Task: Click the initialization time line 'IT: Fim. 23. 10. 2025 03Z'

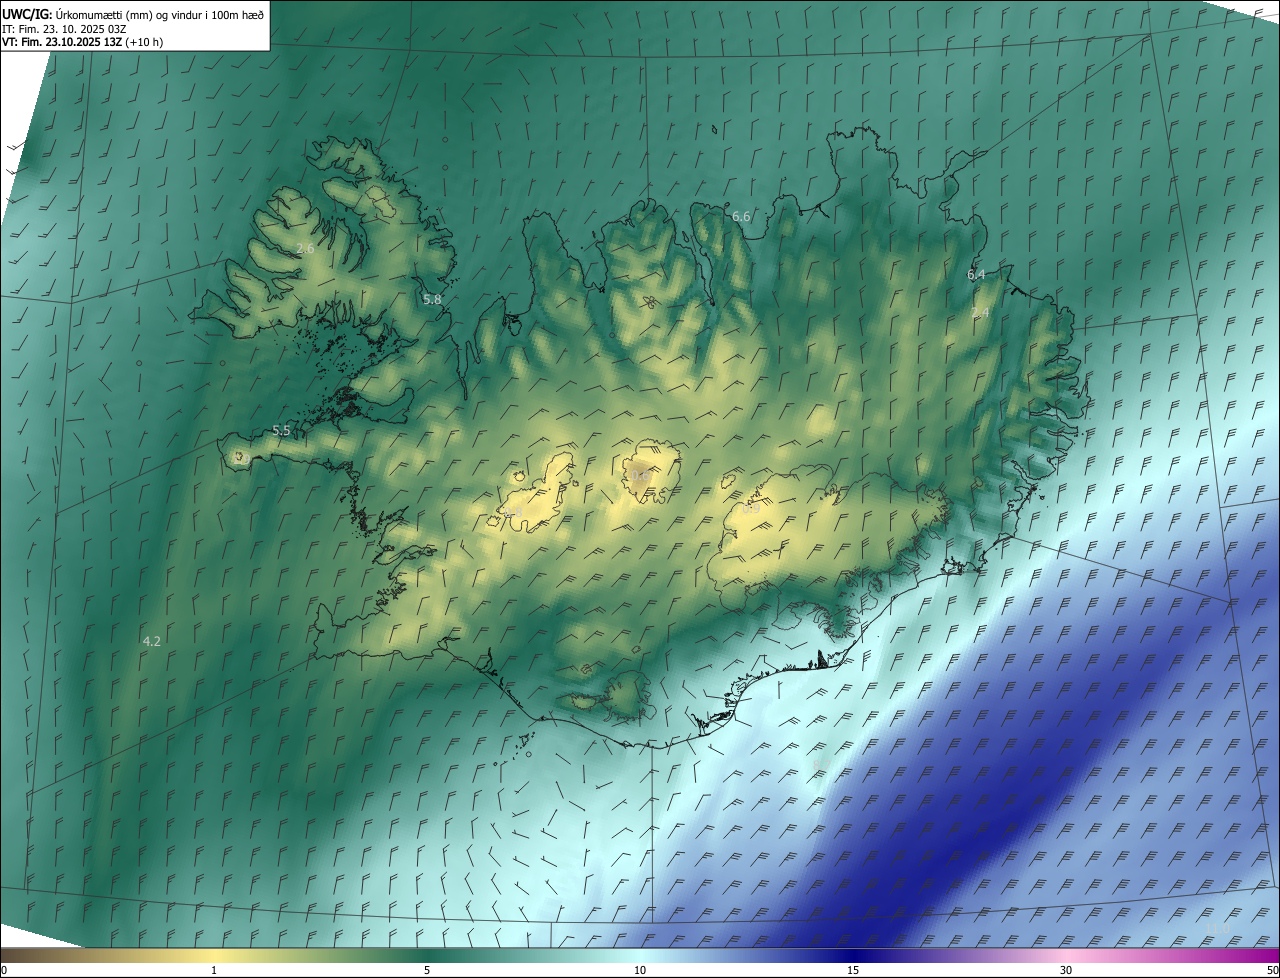Action: (x=64, y=29)
